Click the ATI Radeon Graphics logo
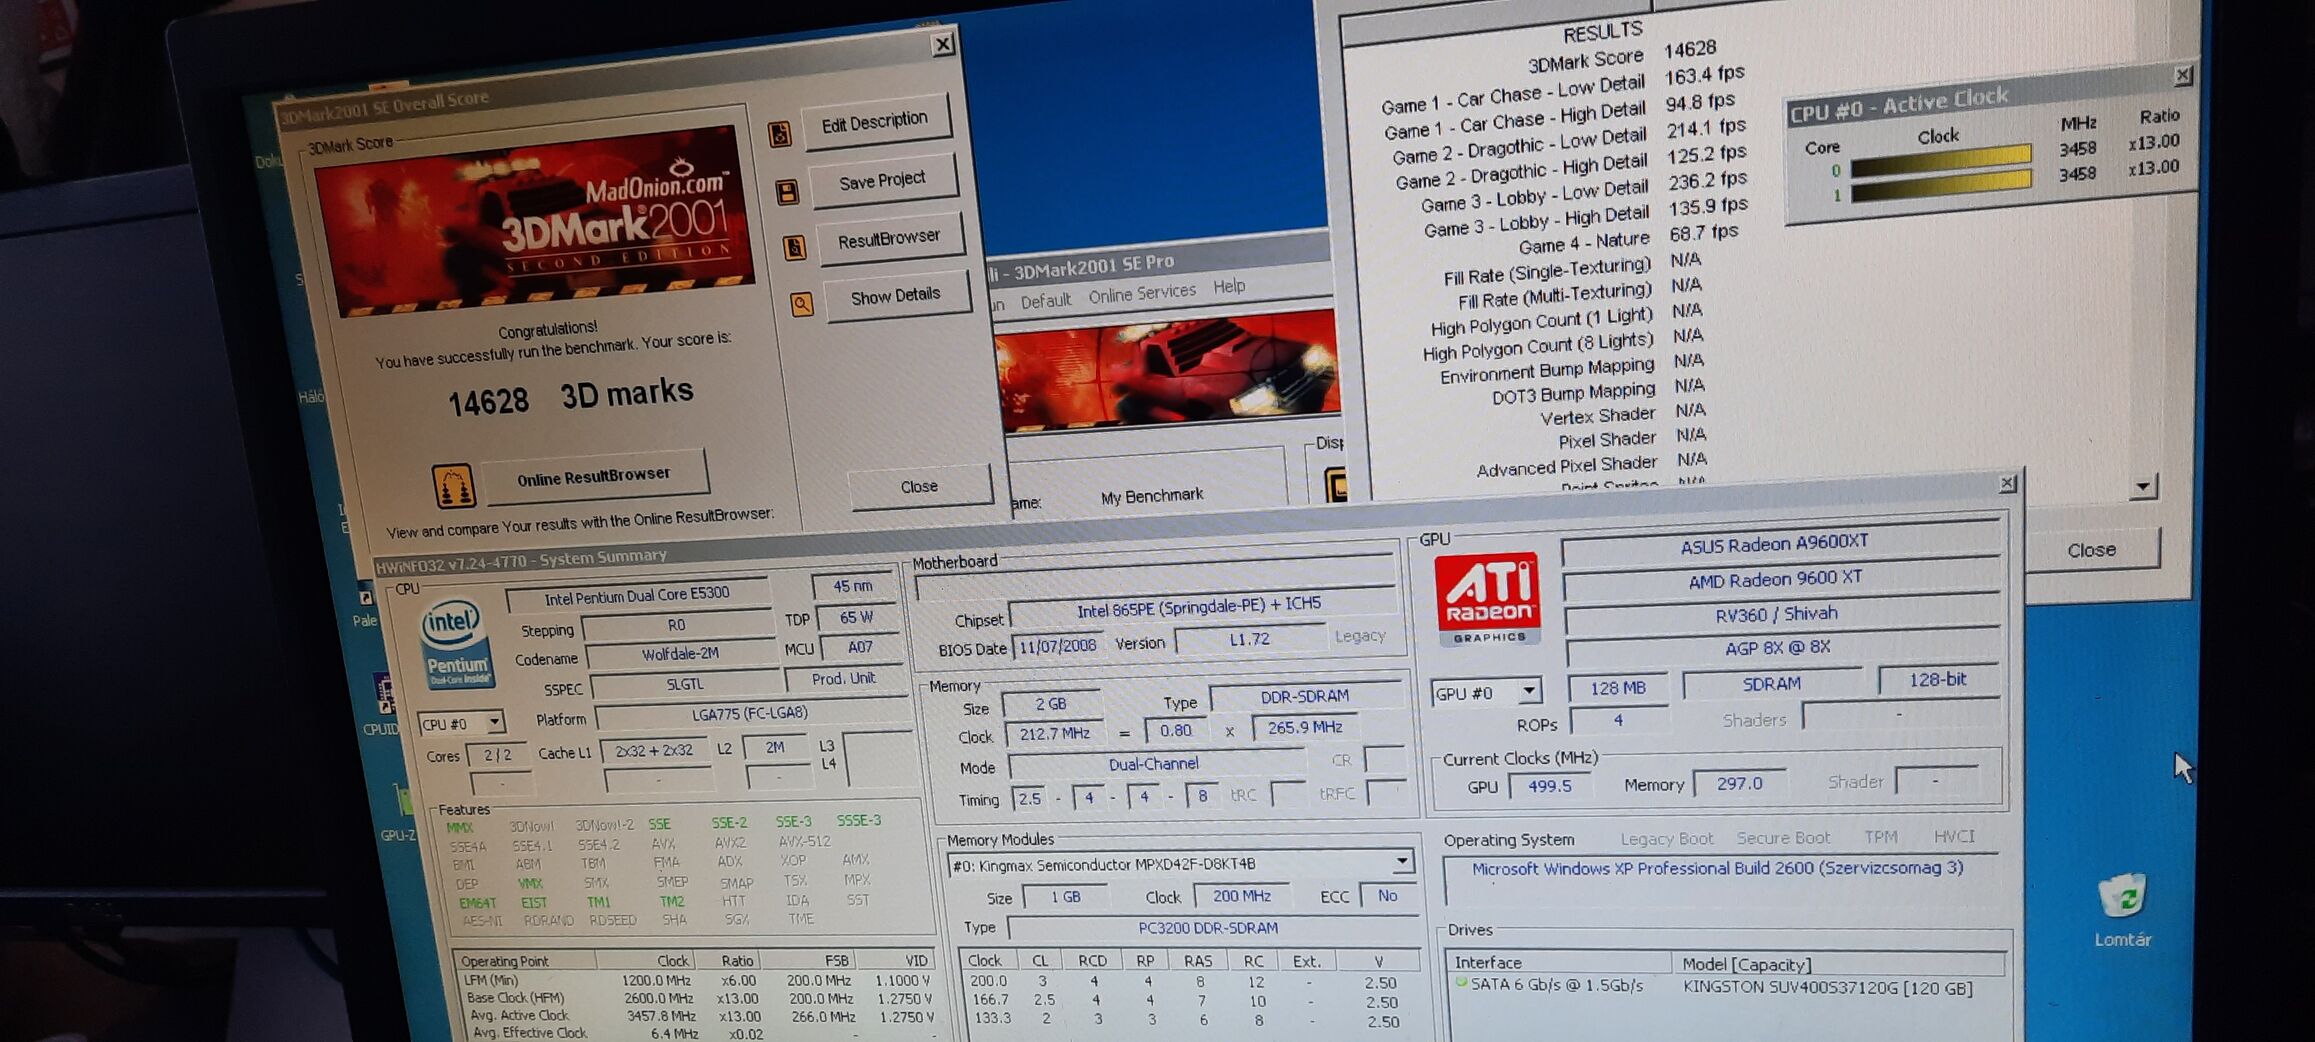2315x1042 pixels. pos(1488,600)
